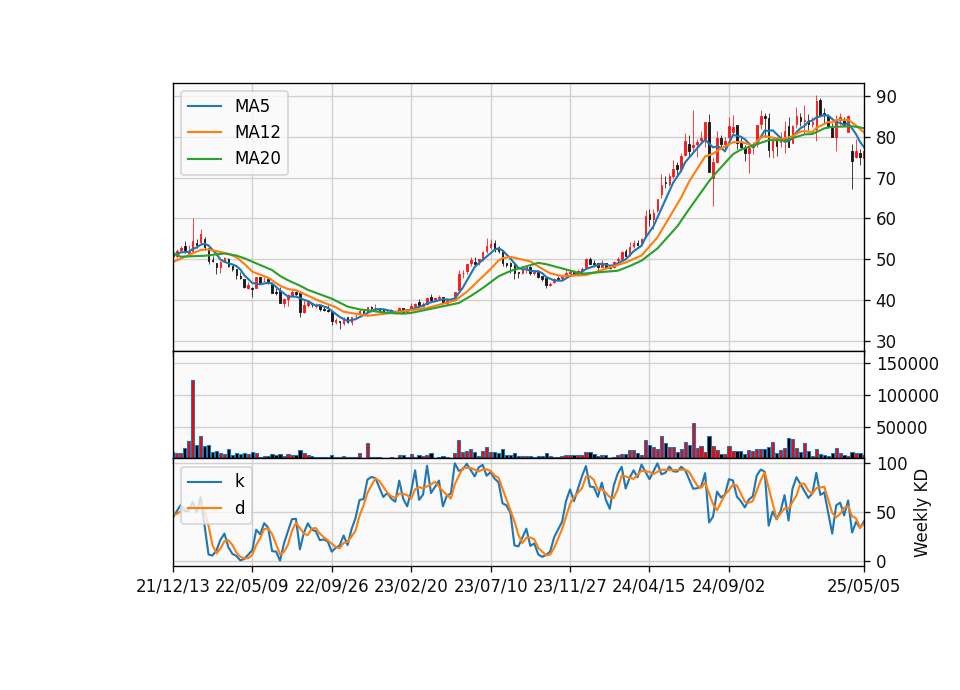Click the 22/05/09 date tick label

[x=252, y=586]
